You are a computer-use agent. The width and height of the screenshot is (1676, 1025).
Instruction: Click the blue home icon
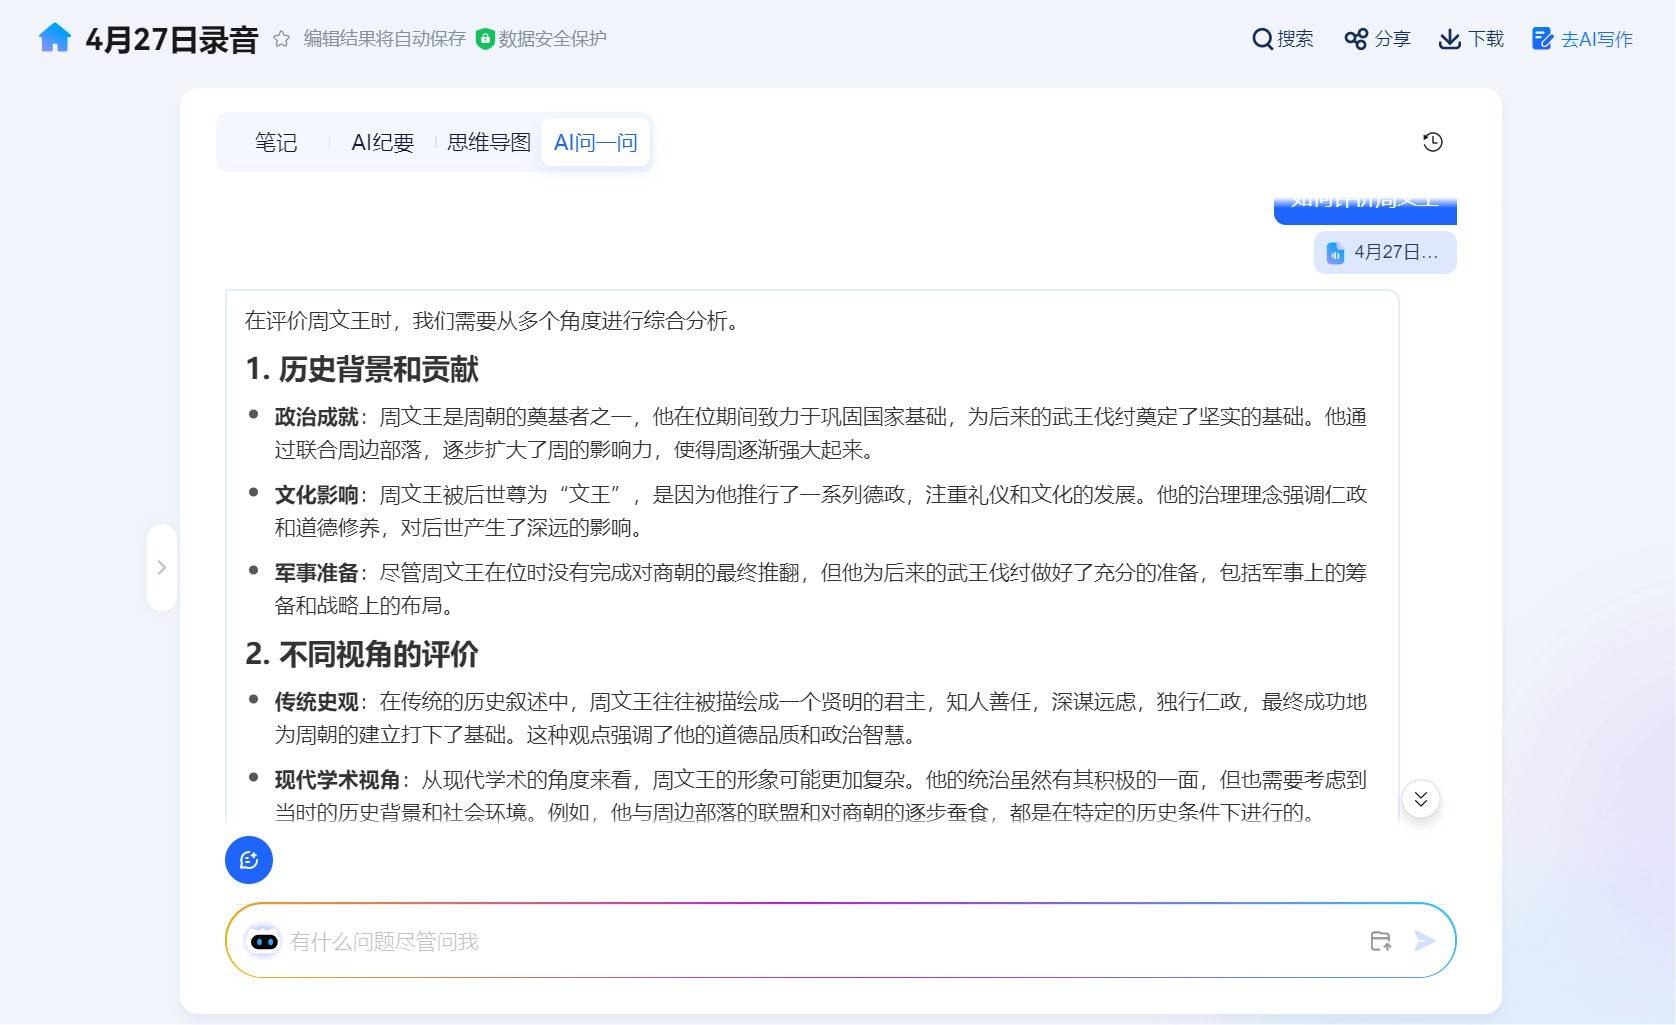point(55,38)
